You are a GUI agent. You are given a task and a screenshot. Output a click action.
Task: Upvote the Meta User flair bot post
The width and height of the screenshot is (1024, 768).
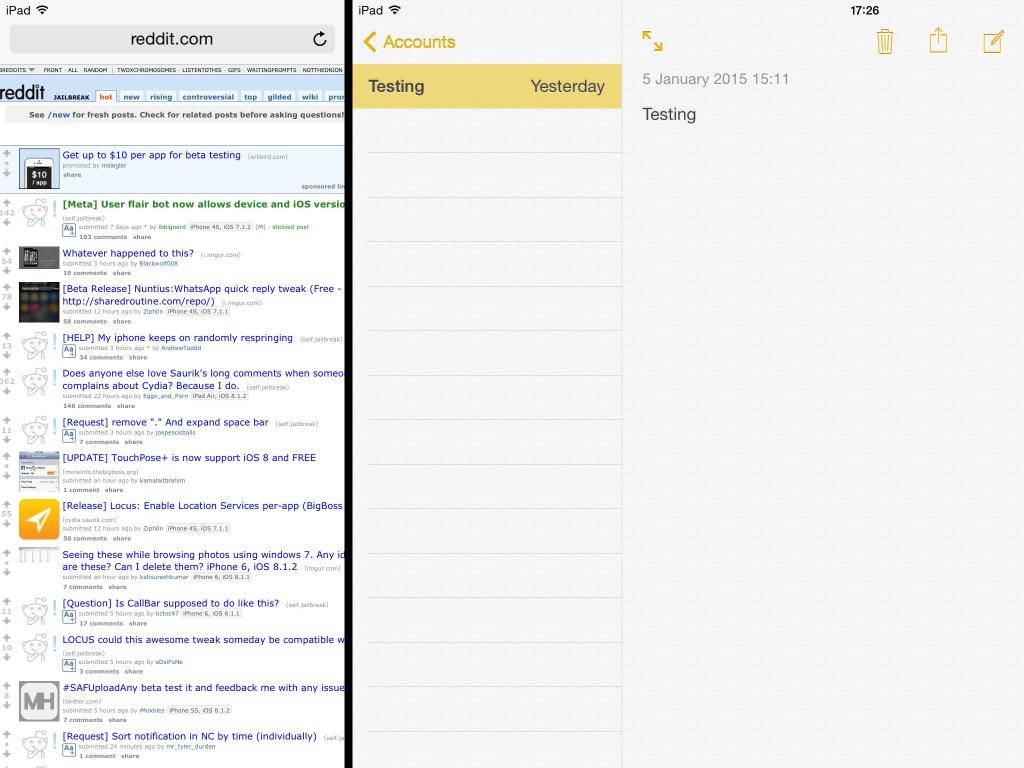7,203
